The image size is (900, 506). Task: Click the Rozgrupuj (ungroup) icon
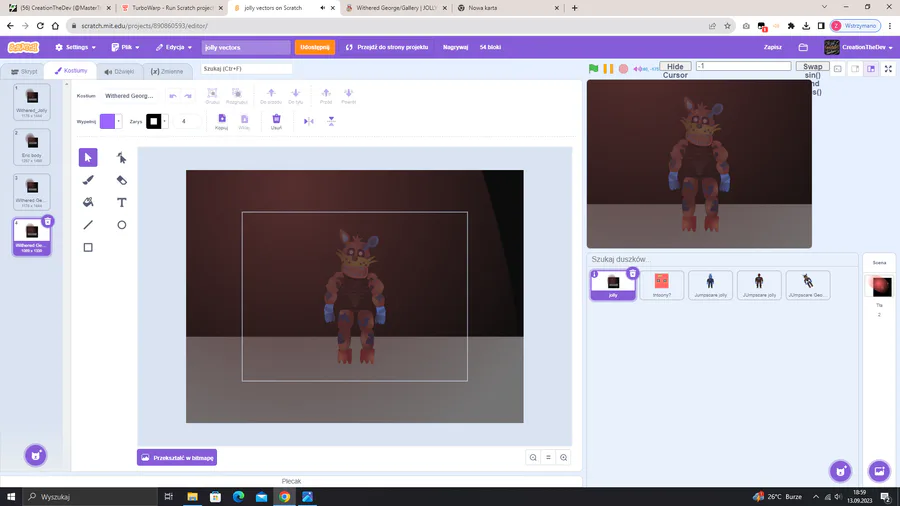[236, 96]
